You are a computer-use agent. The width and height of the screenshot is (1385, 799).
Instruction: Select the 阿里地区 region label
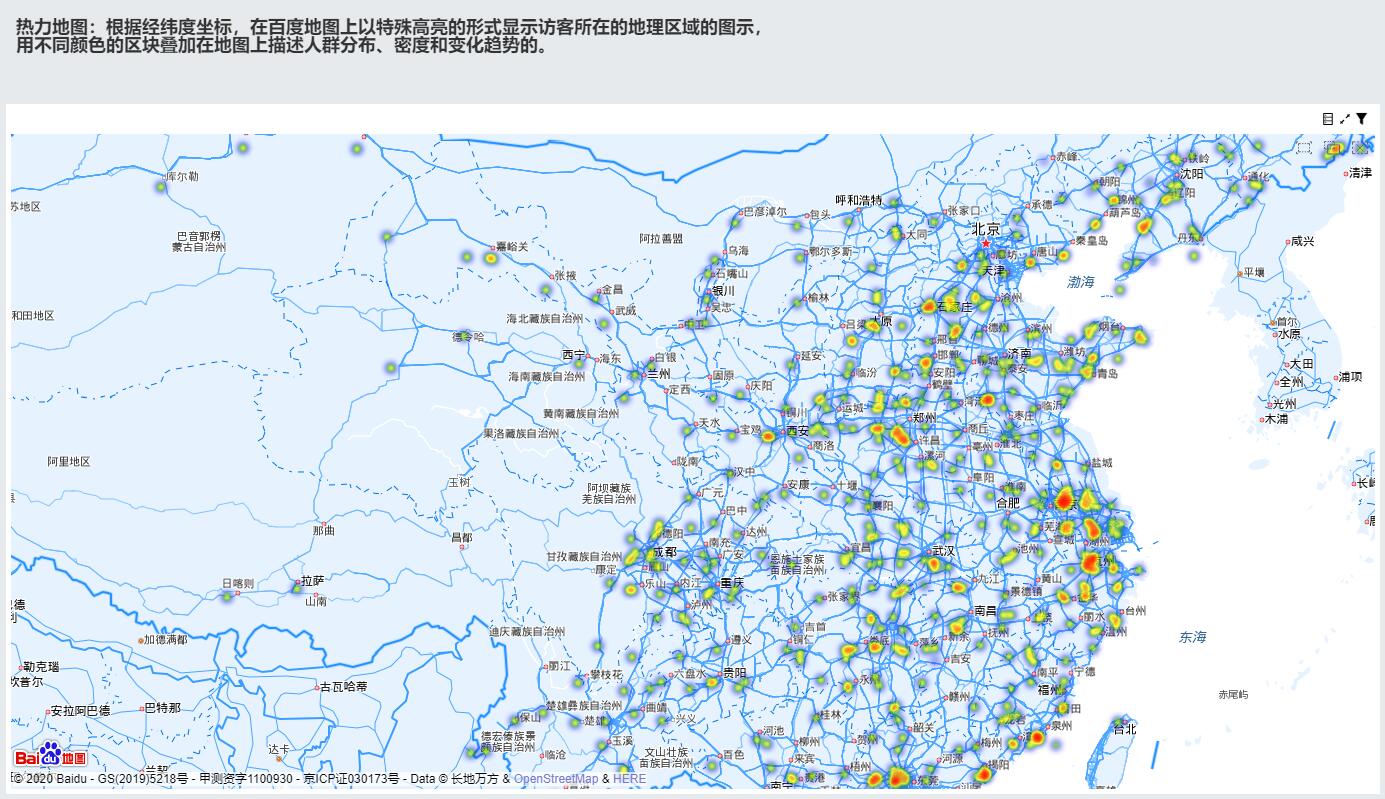(x=69, y=462)
